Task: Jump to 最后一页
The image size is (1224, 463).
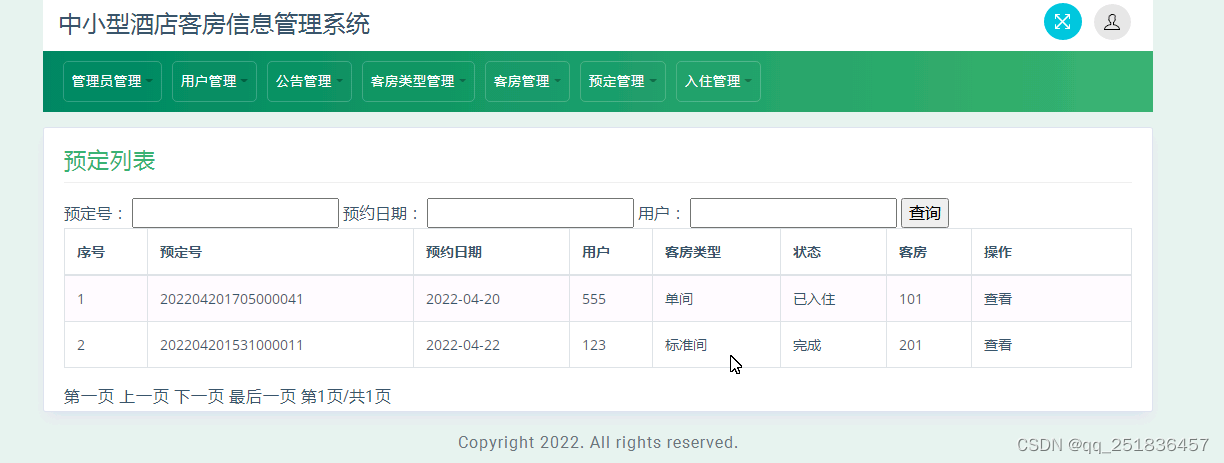Action: 262,397
